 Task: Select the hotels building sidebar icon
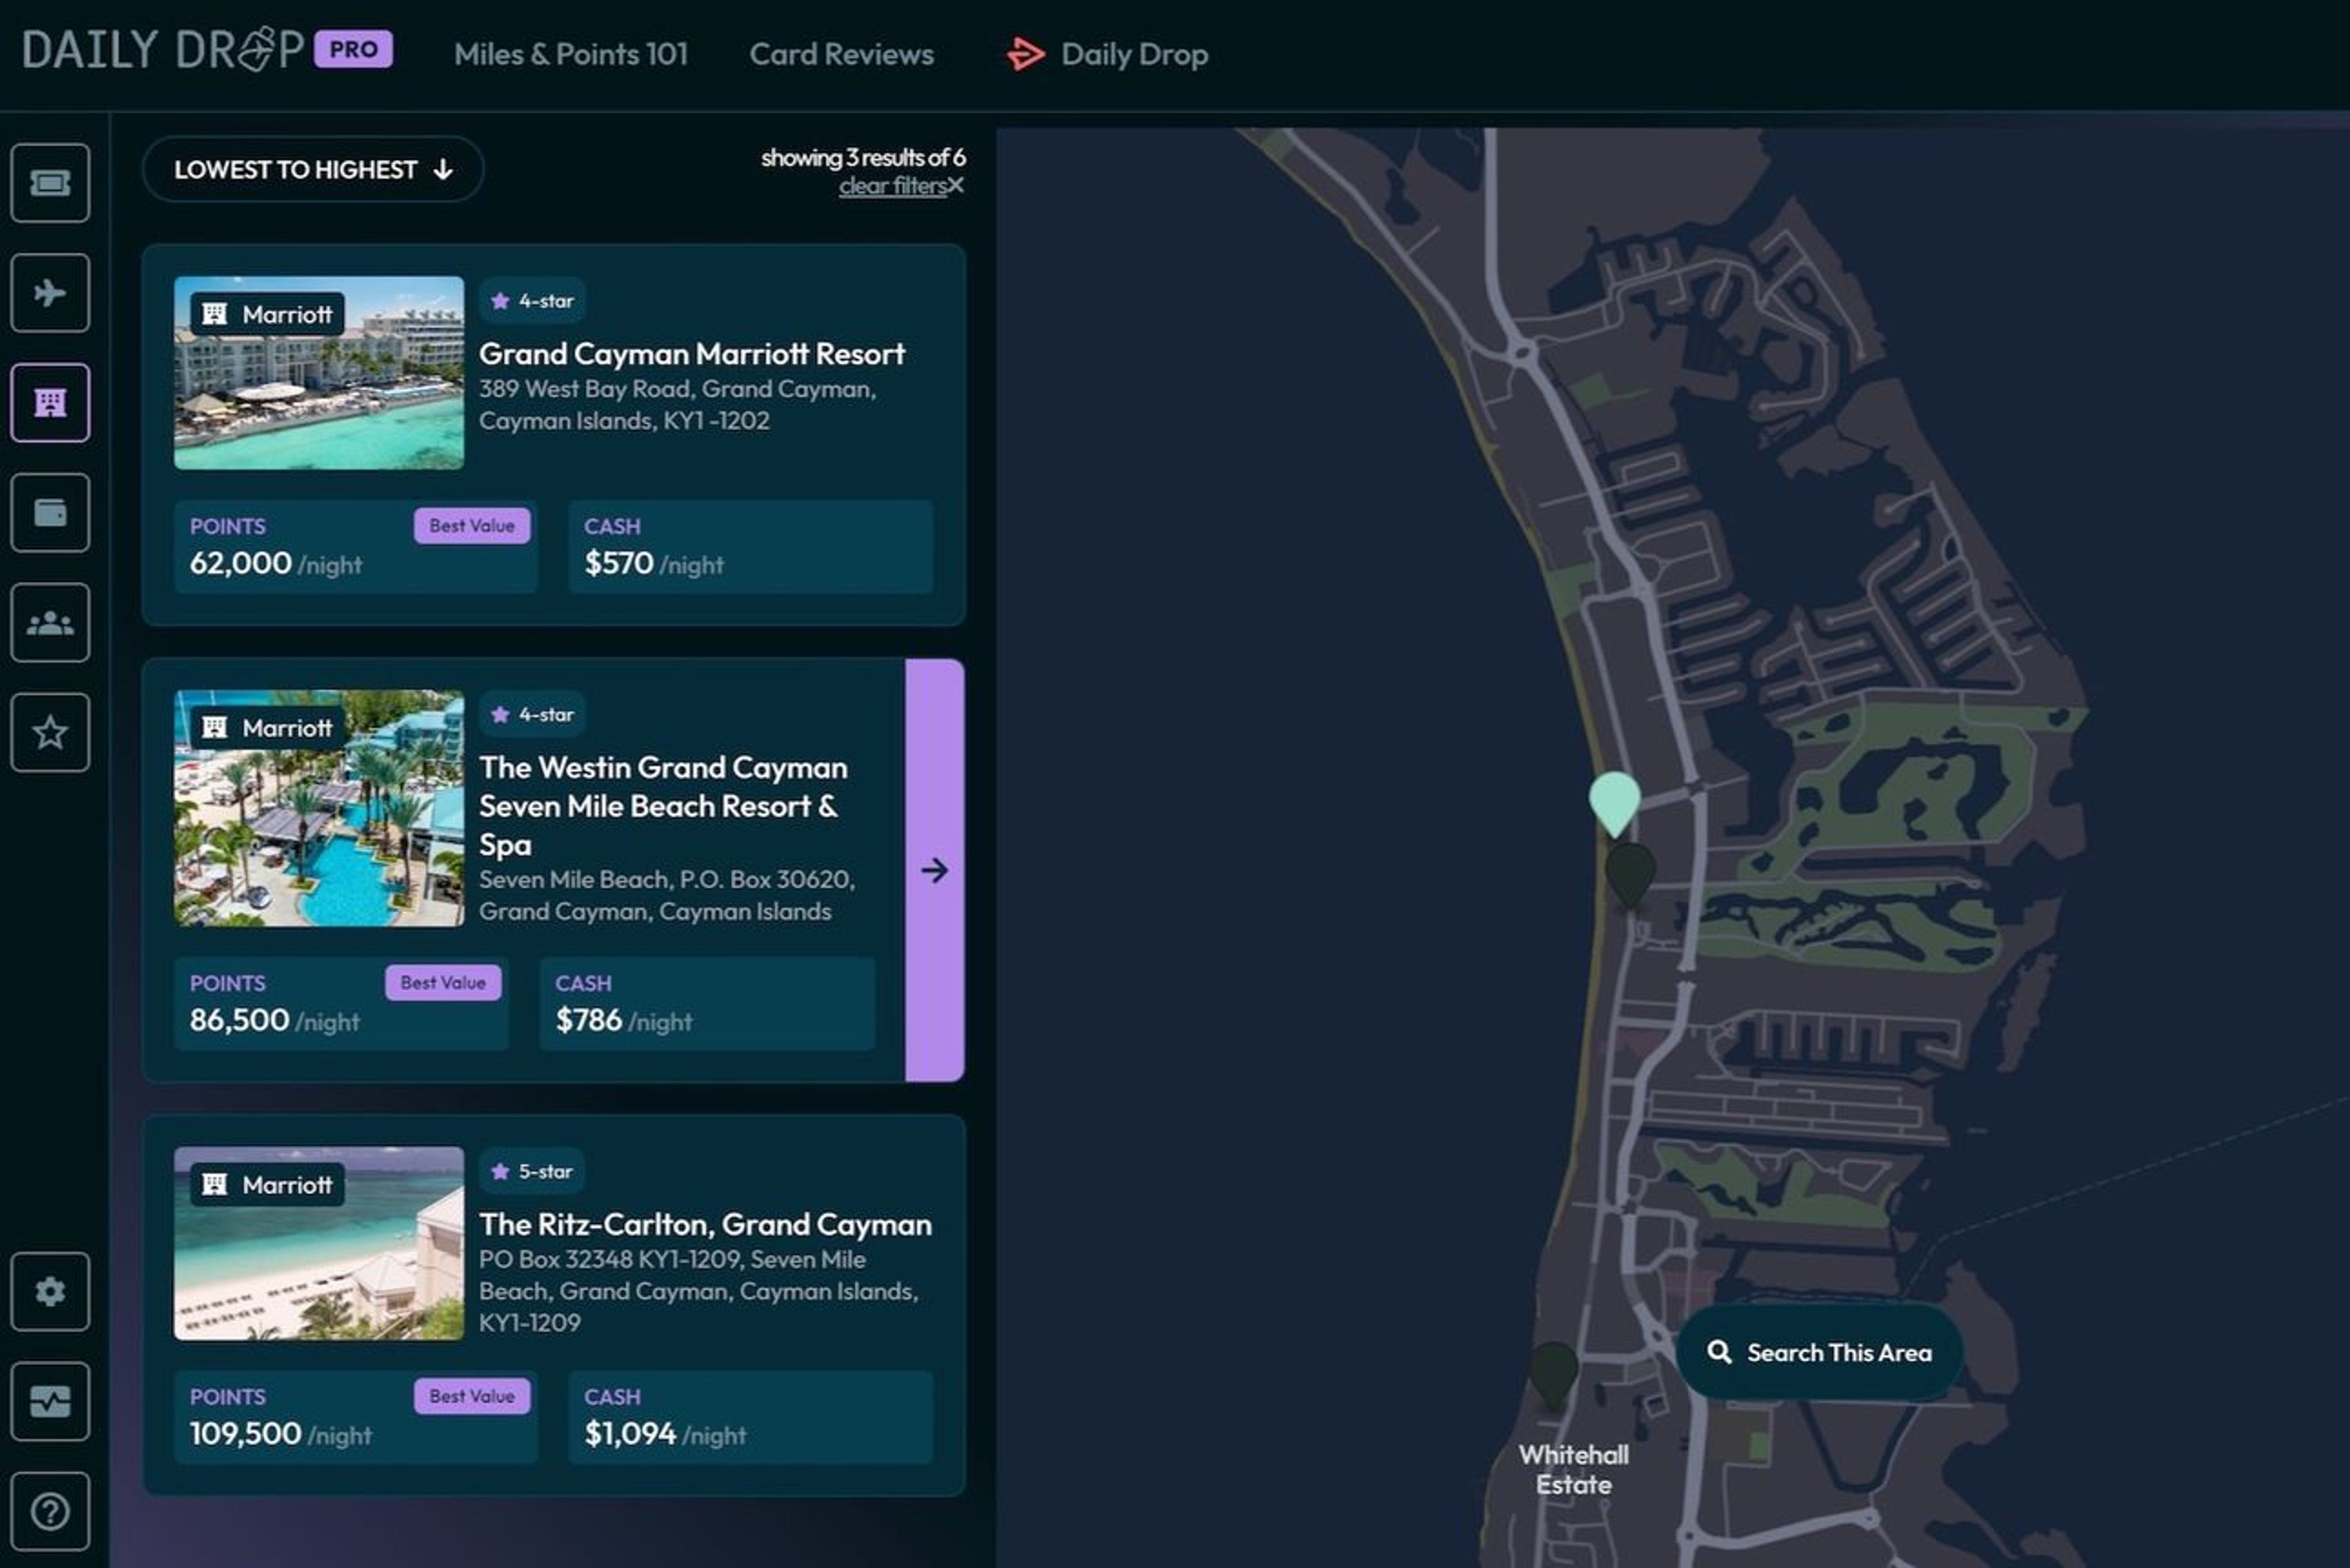[50, 403]
